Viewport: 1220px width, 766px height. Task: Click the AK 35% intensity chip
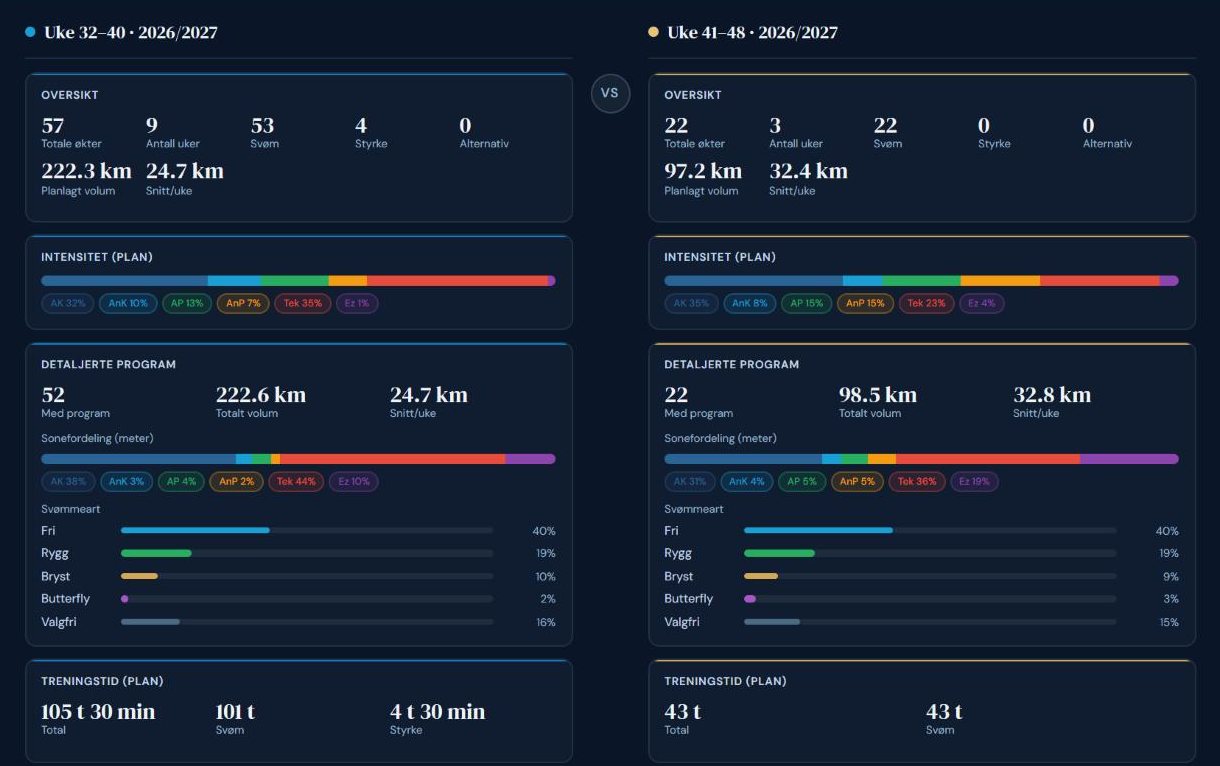(691, 303)
